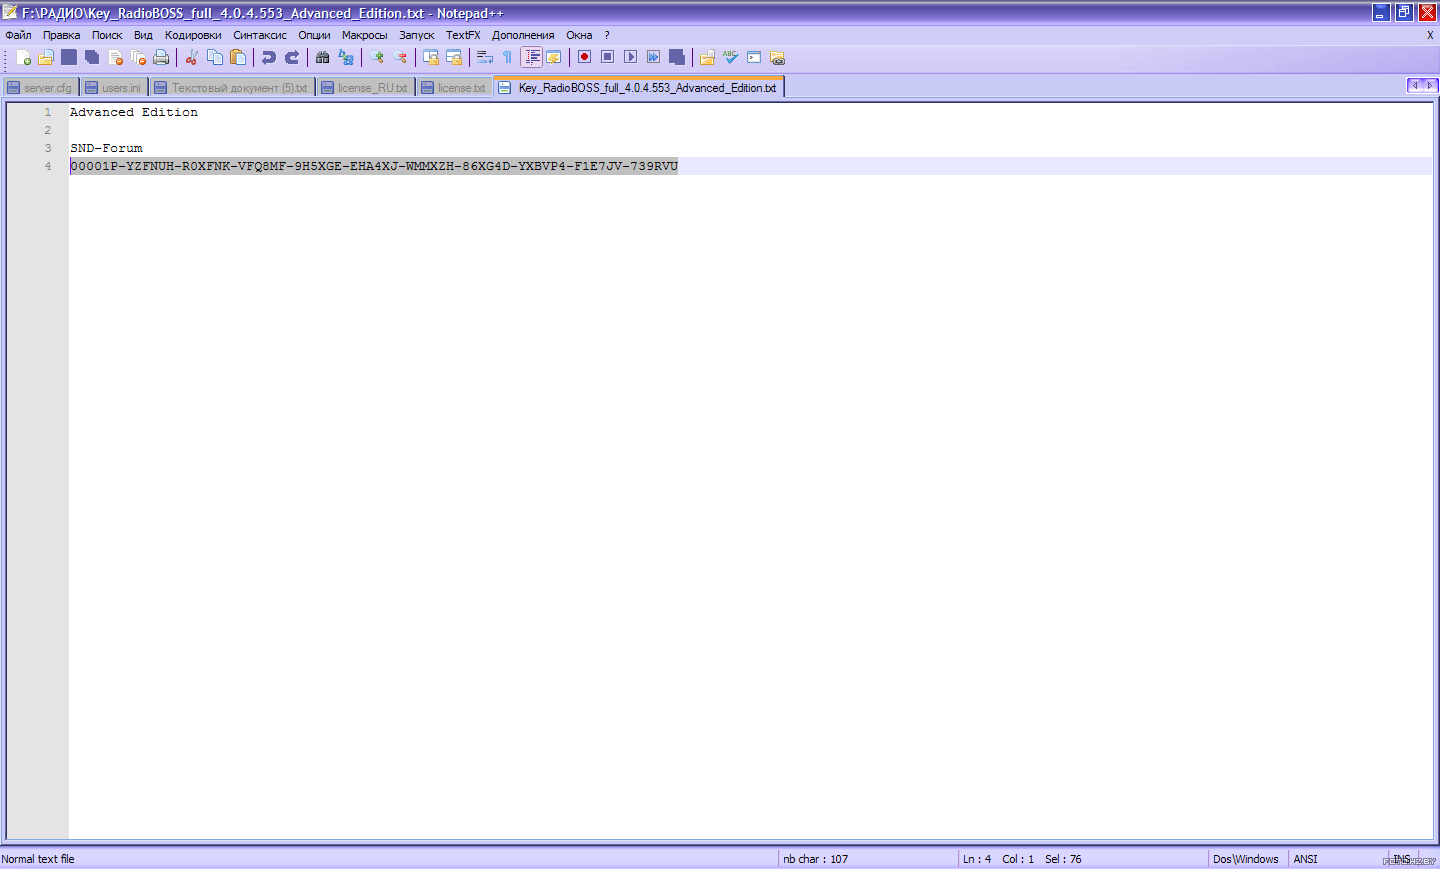Click the 'SND-Forum' text on line 3
Viewport: 1440px width, 869px height.
pyautogui.click(x=106, y=148)
